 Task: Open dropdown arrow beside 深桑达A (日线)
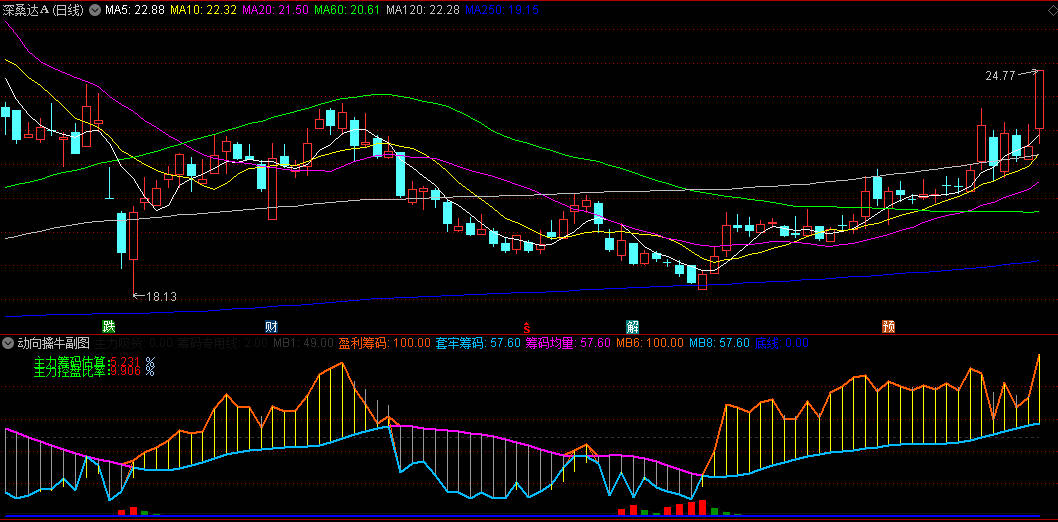click(94, 10)
